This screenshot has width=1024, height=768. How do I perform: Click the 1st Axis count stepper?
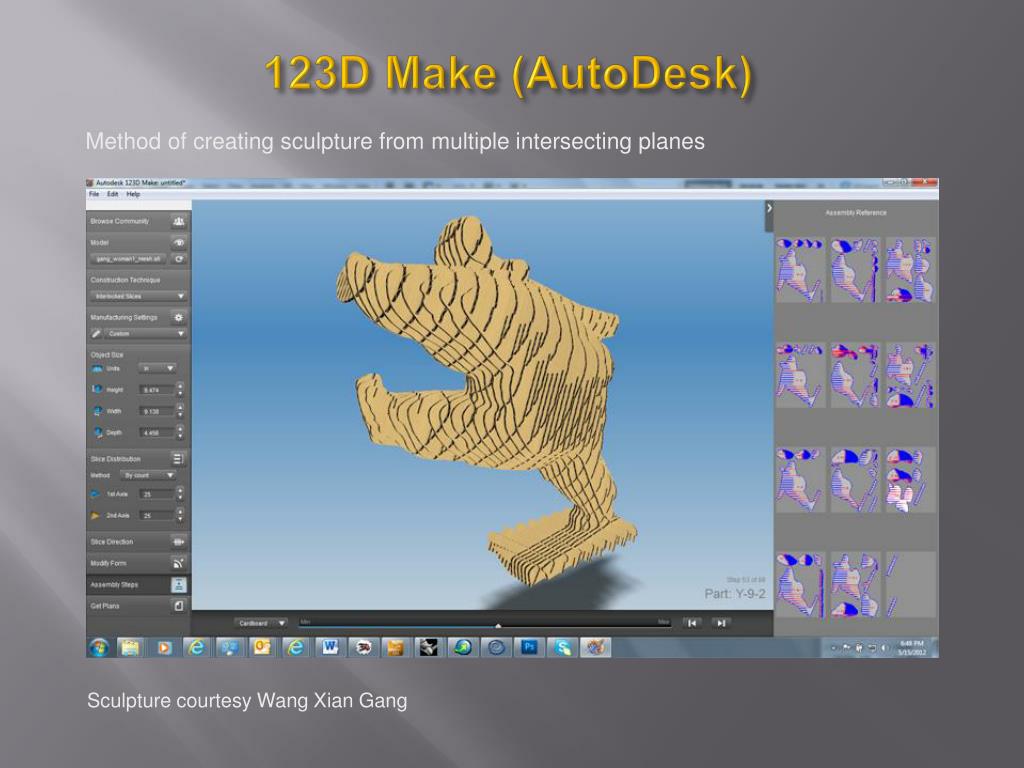pyautogui.click(x=180, y=494)
